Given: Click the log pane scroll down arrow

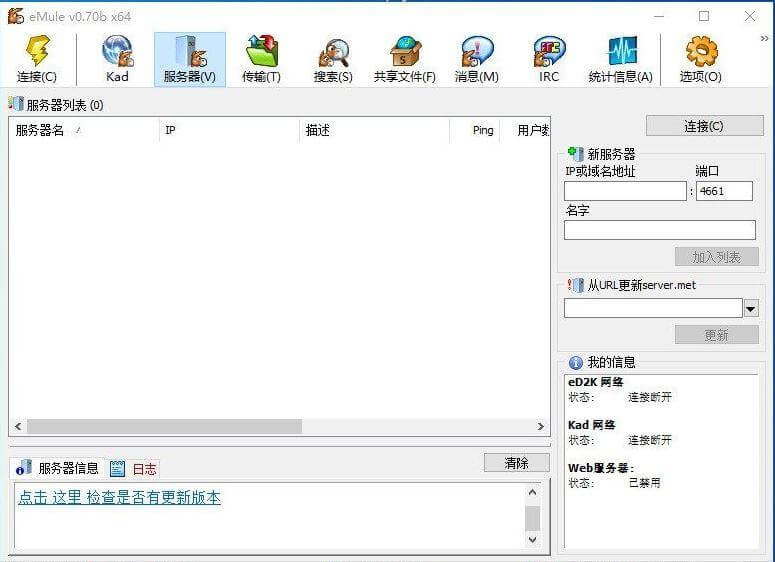Looking at the screenshot, I should 532,539.
